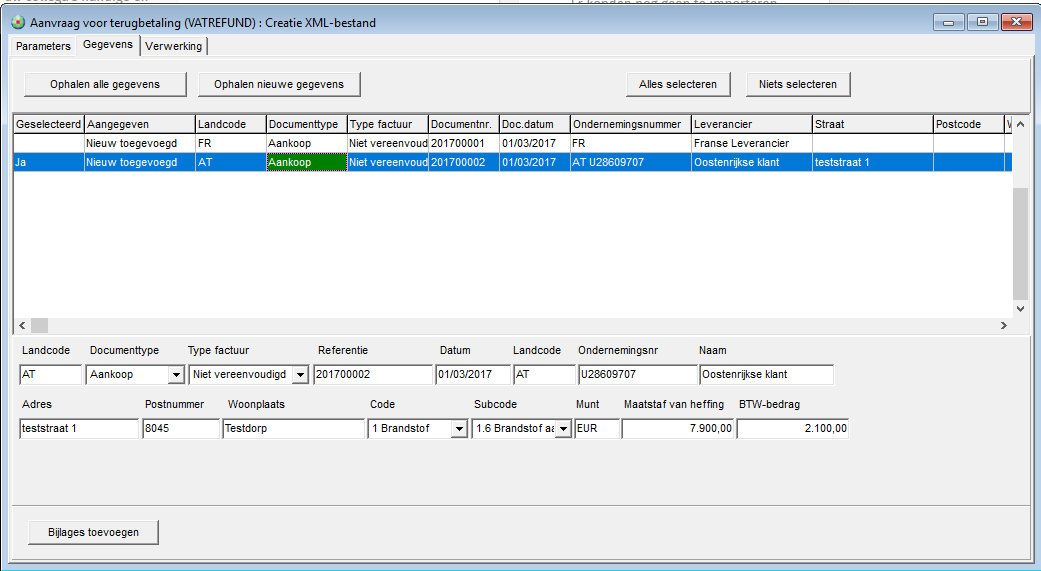
Task: Select the Oostenrijkse klant cell in grid
Action: pyautogui.click(x=752, y=162)
